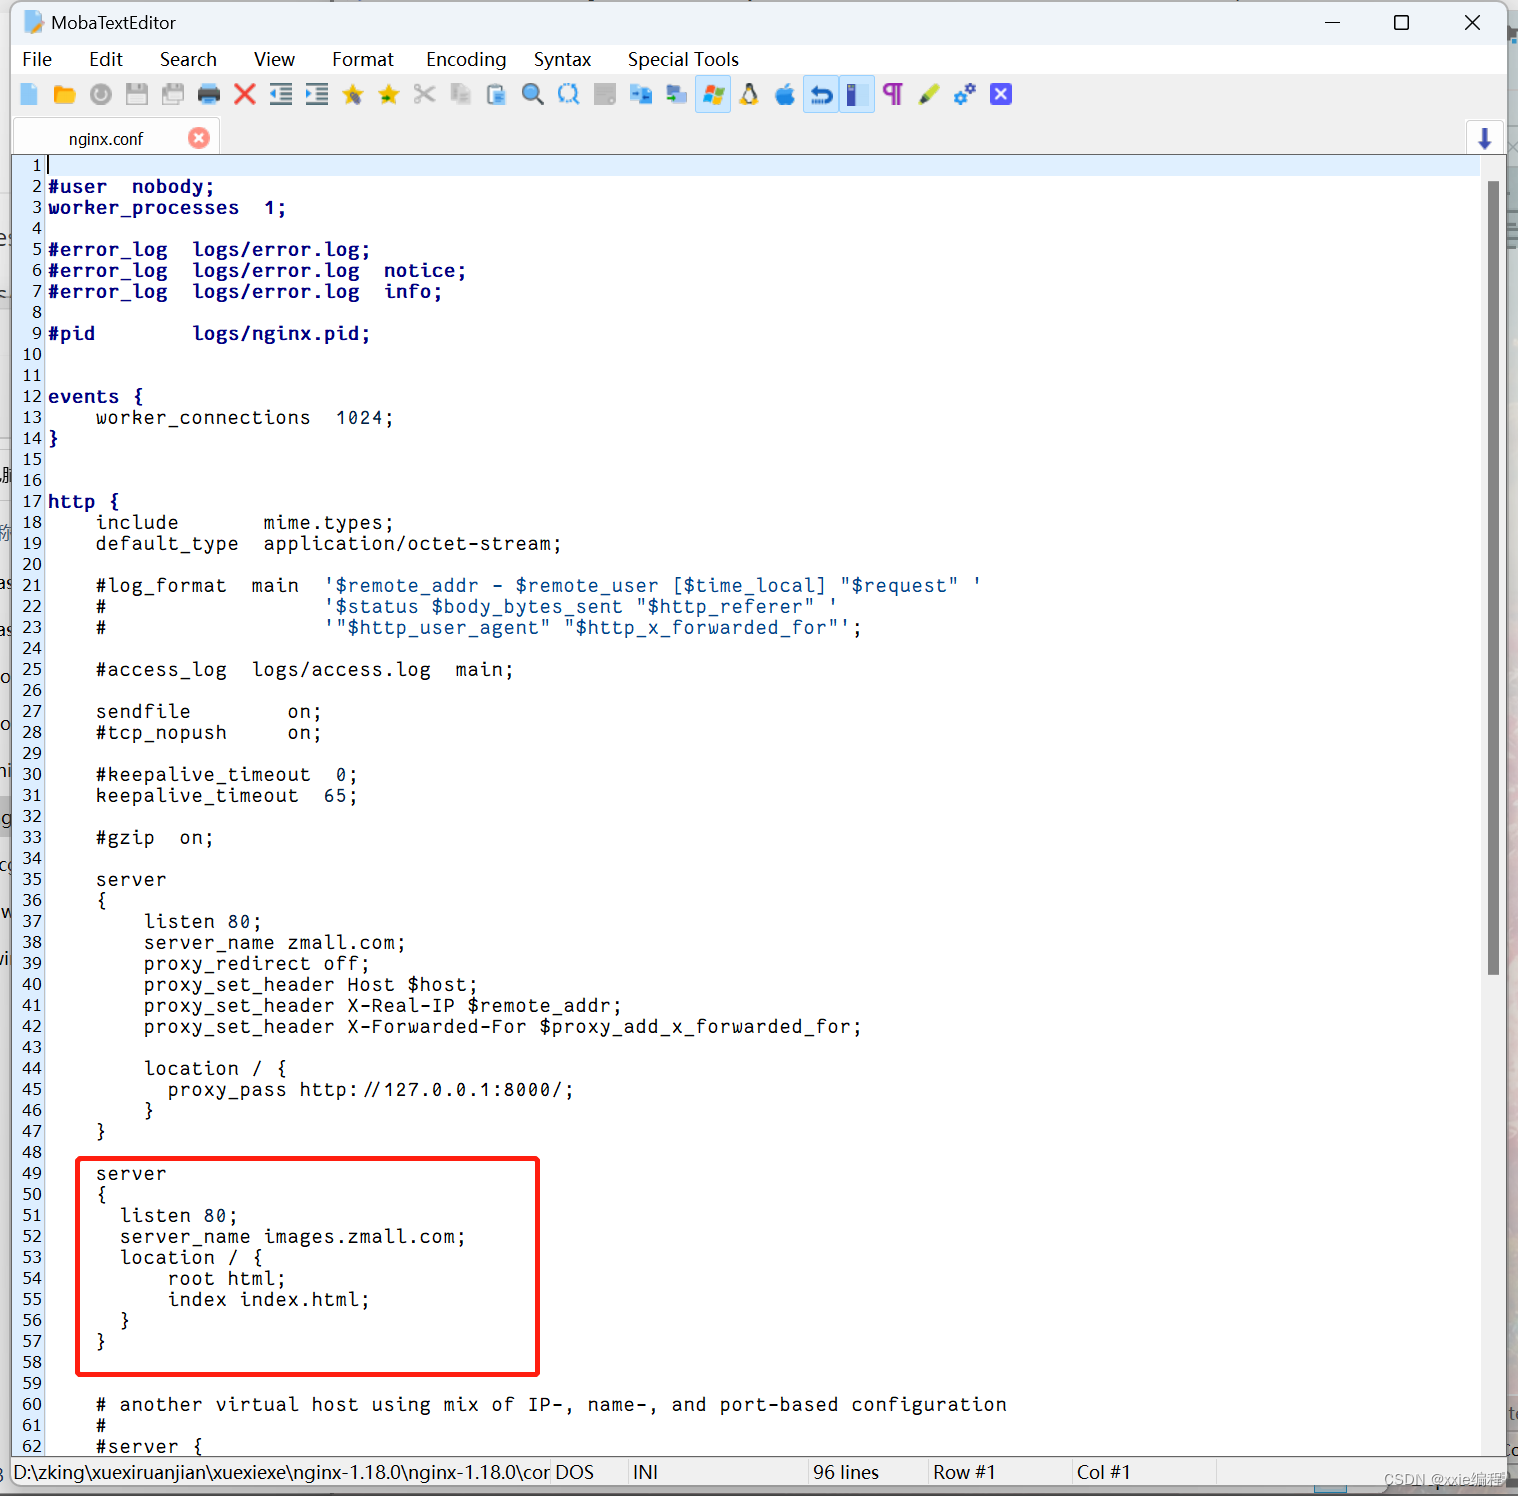
Task: Toggle line numbers column icon
Action: (x=856, y=95)
